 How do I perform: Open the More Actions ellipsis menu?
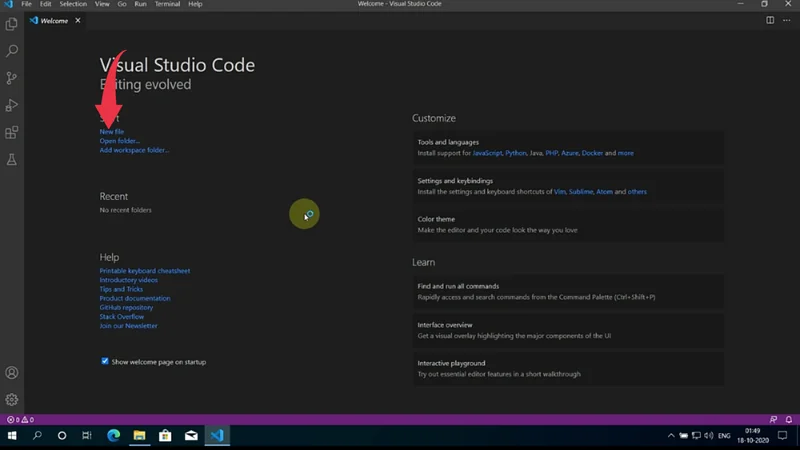click(x=786, y=20)
